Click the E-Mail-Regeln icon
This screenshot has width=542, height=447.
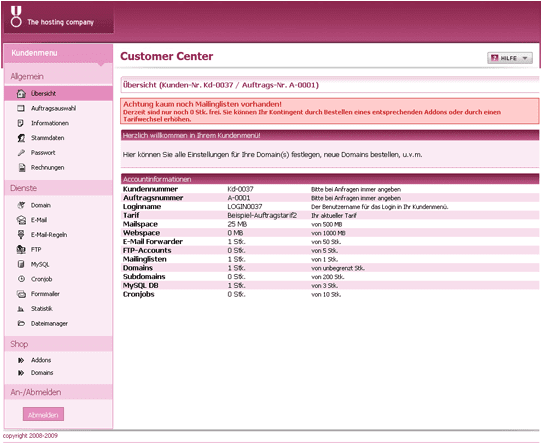(21, 234)
